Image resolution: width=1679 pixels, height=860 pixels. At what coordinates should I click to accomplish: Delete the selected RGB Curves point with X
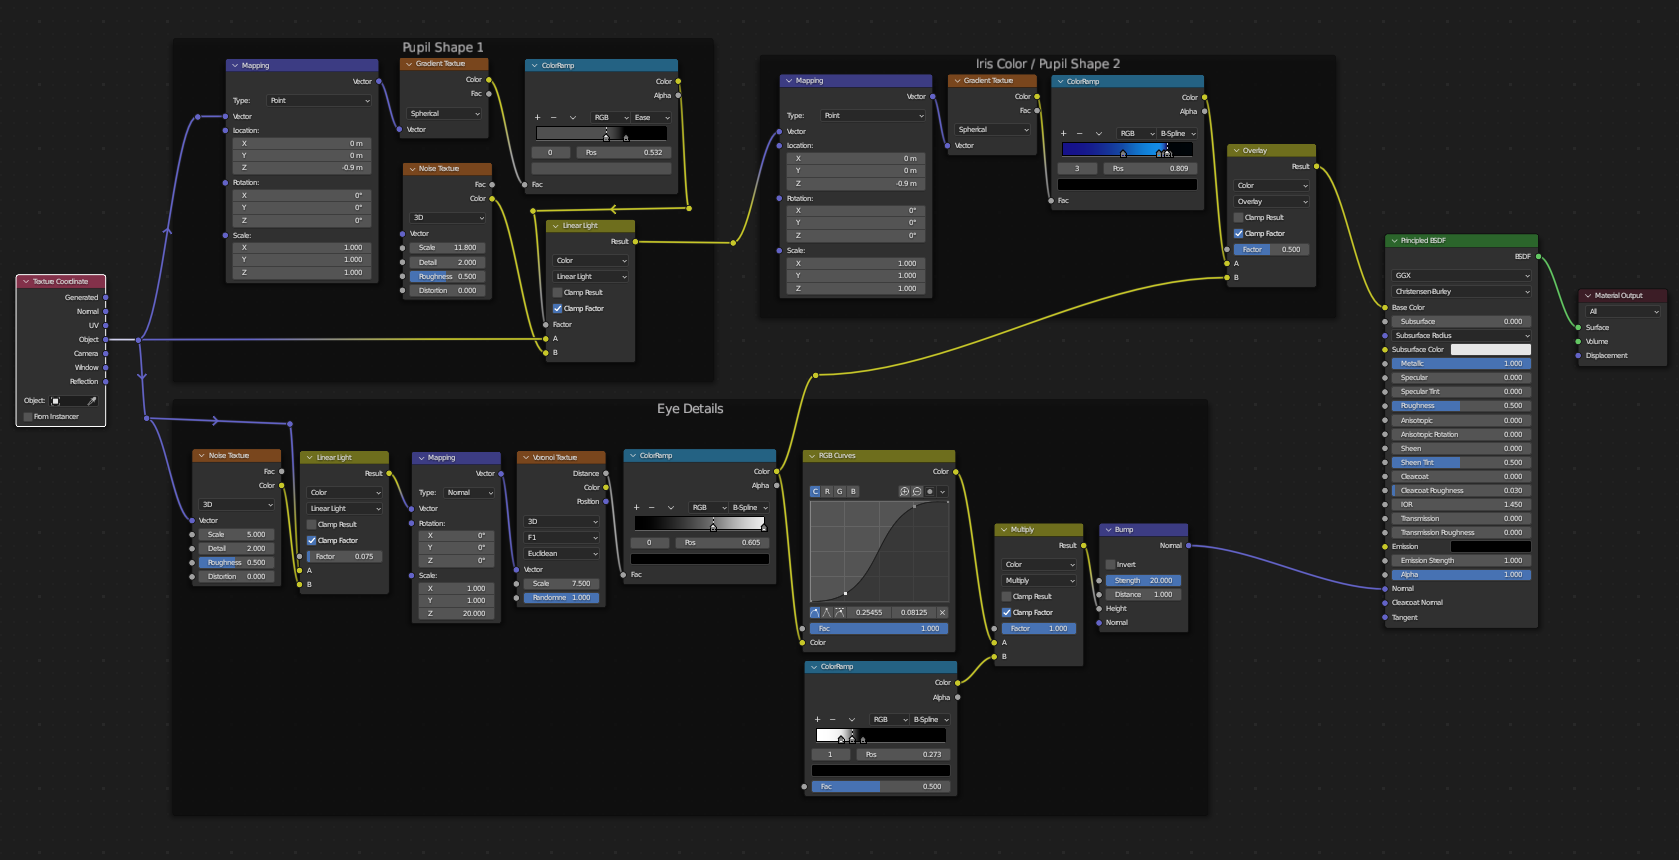point(942,613)
